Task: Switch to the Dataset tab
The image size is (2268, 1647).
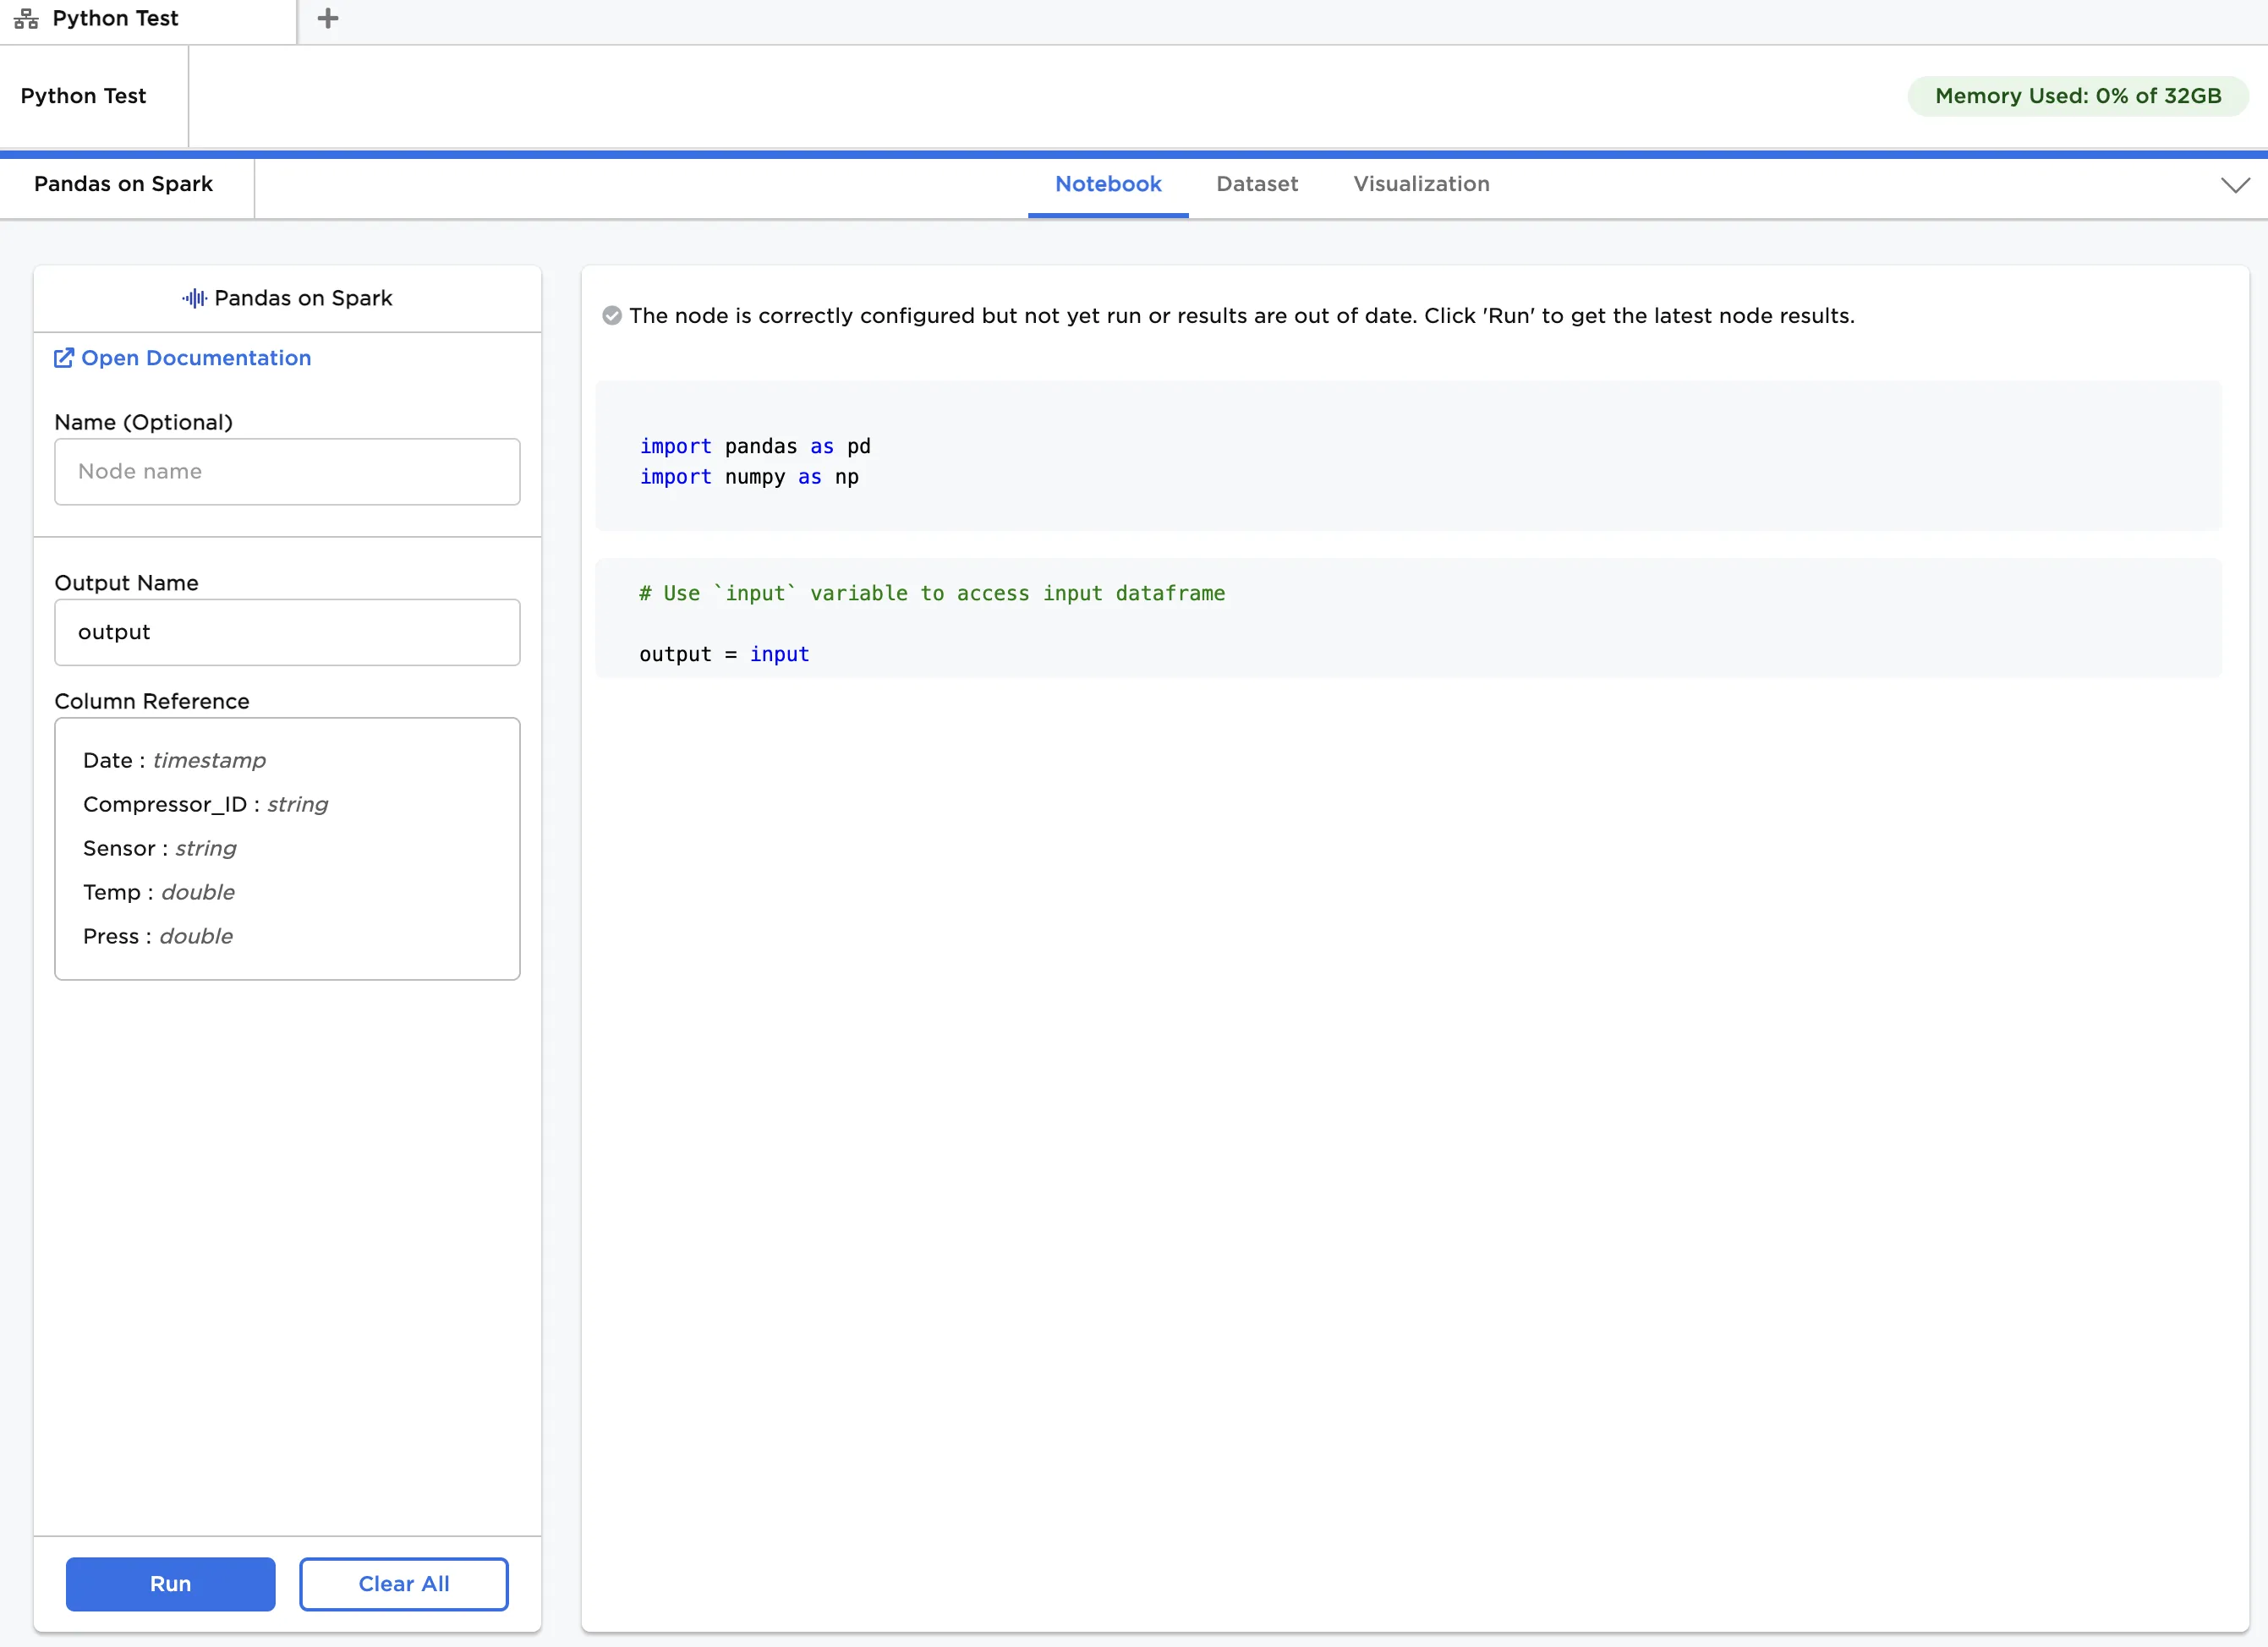Action: click(1256, 184)
